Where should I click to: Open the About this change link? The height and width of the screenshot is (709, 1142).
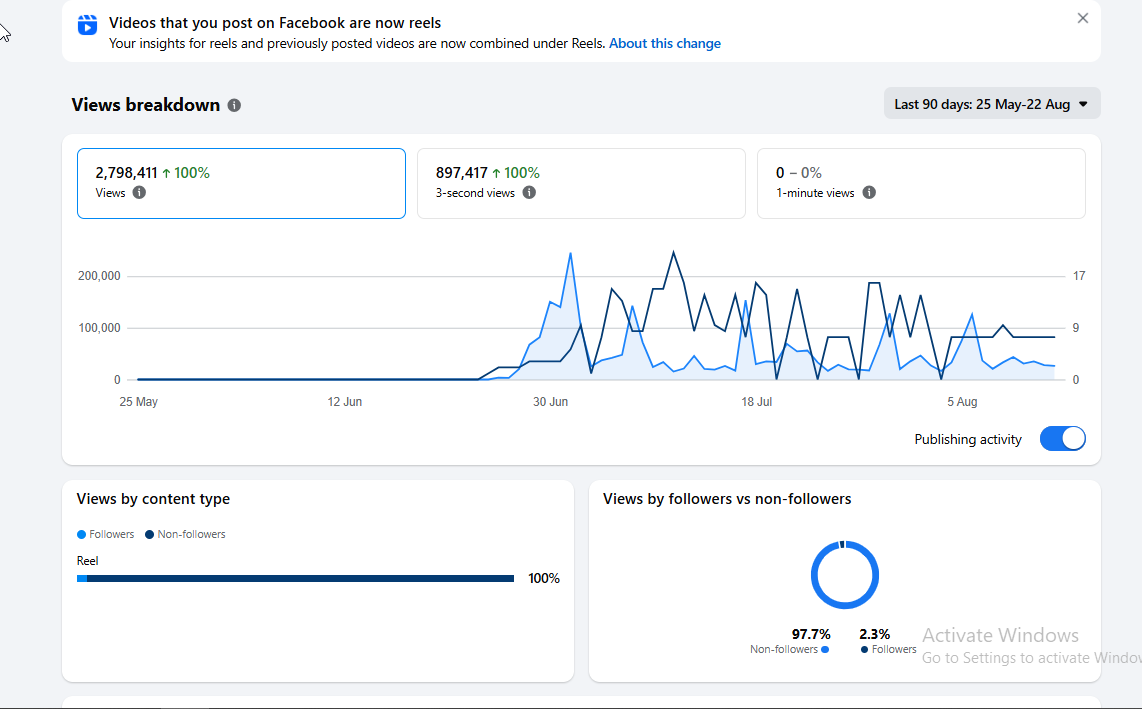tap(665, 43)
